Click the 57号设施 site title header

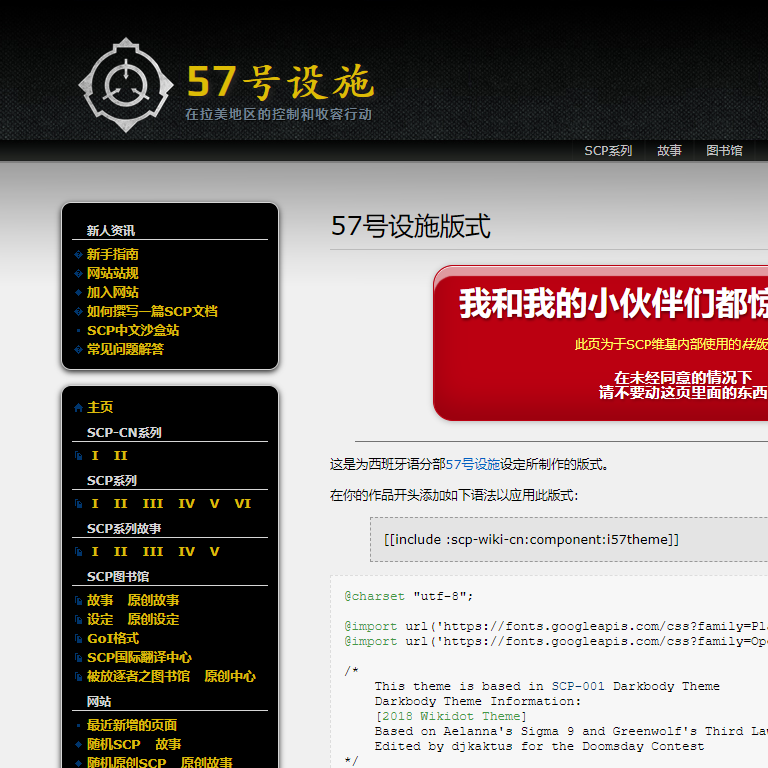(280, 82)
